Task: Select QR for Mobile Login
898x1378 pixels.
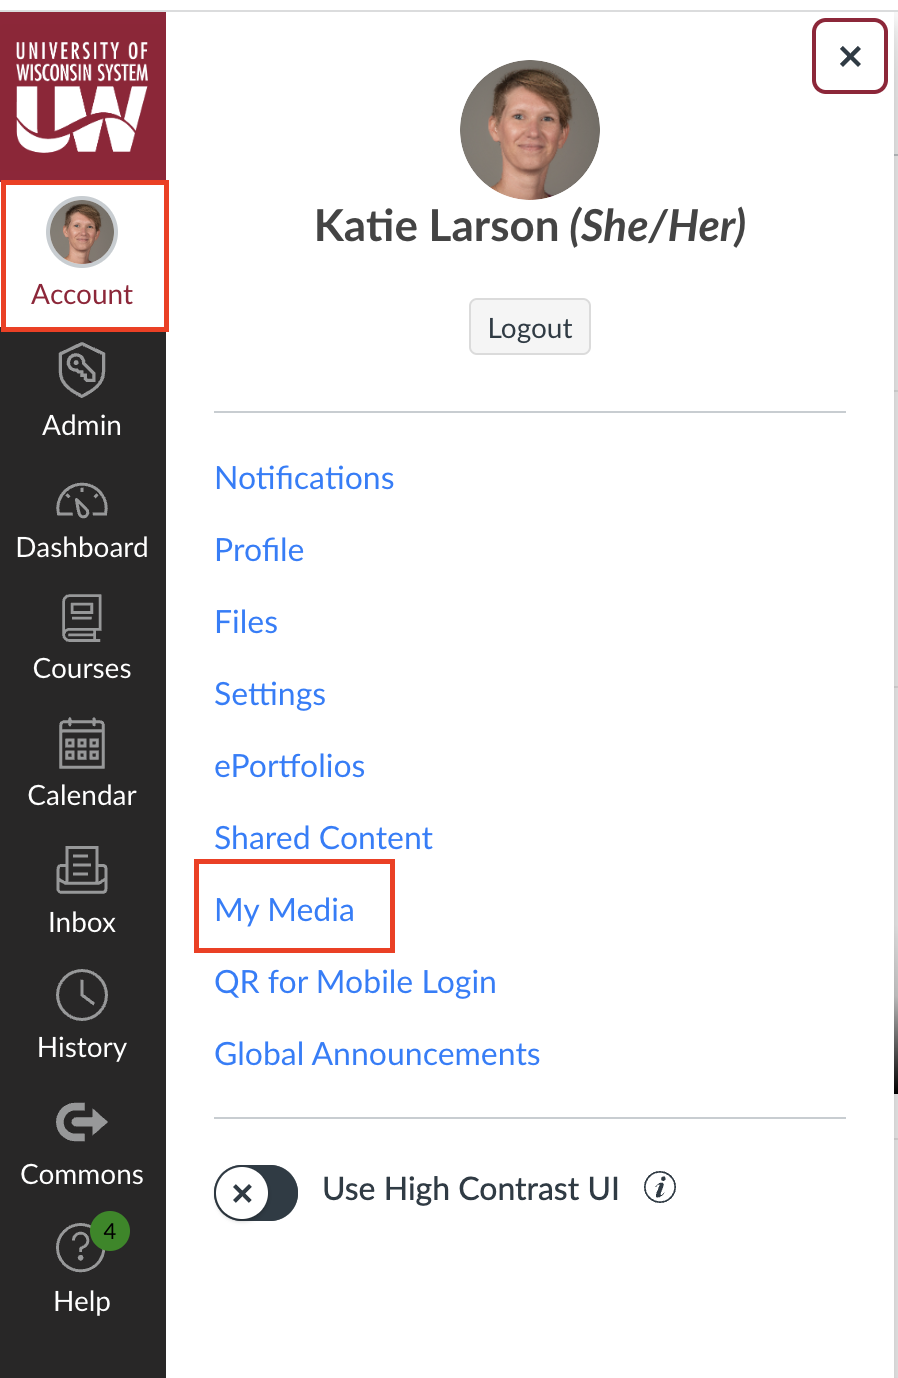Action: [x=355, y=982]
